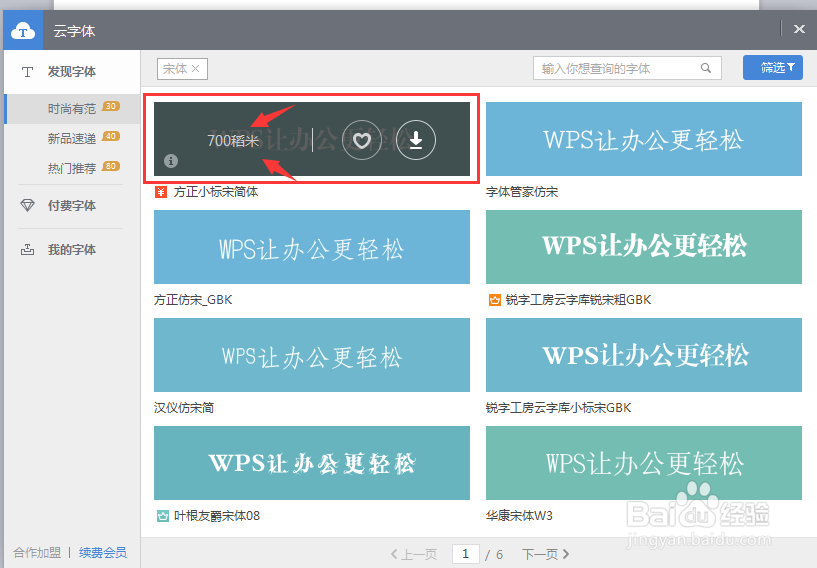
Task: Open the 付费字体 section
Action: 71,206
